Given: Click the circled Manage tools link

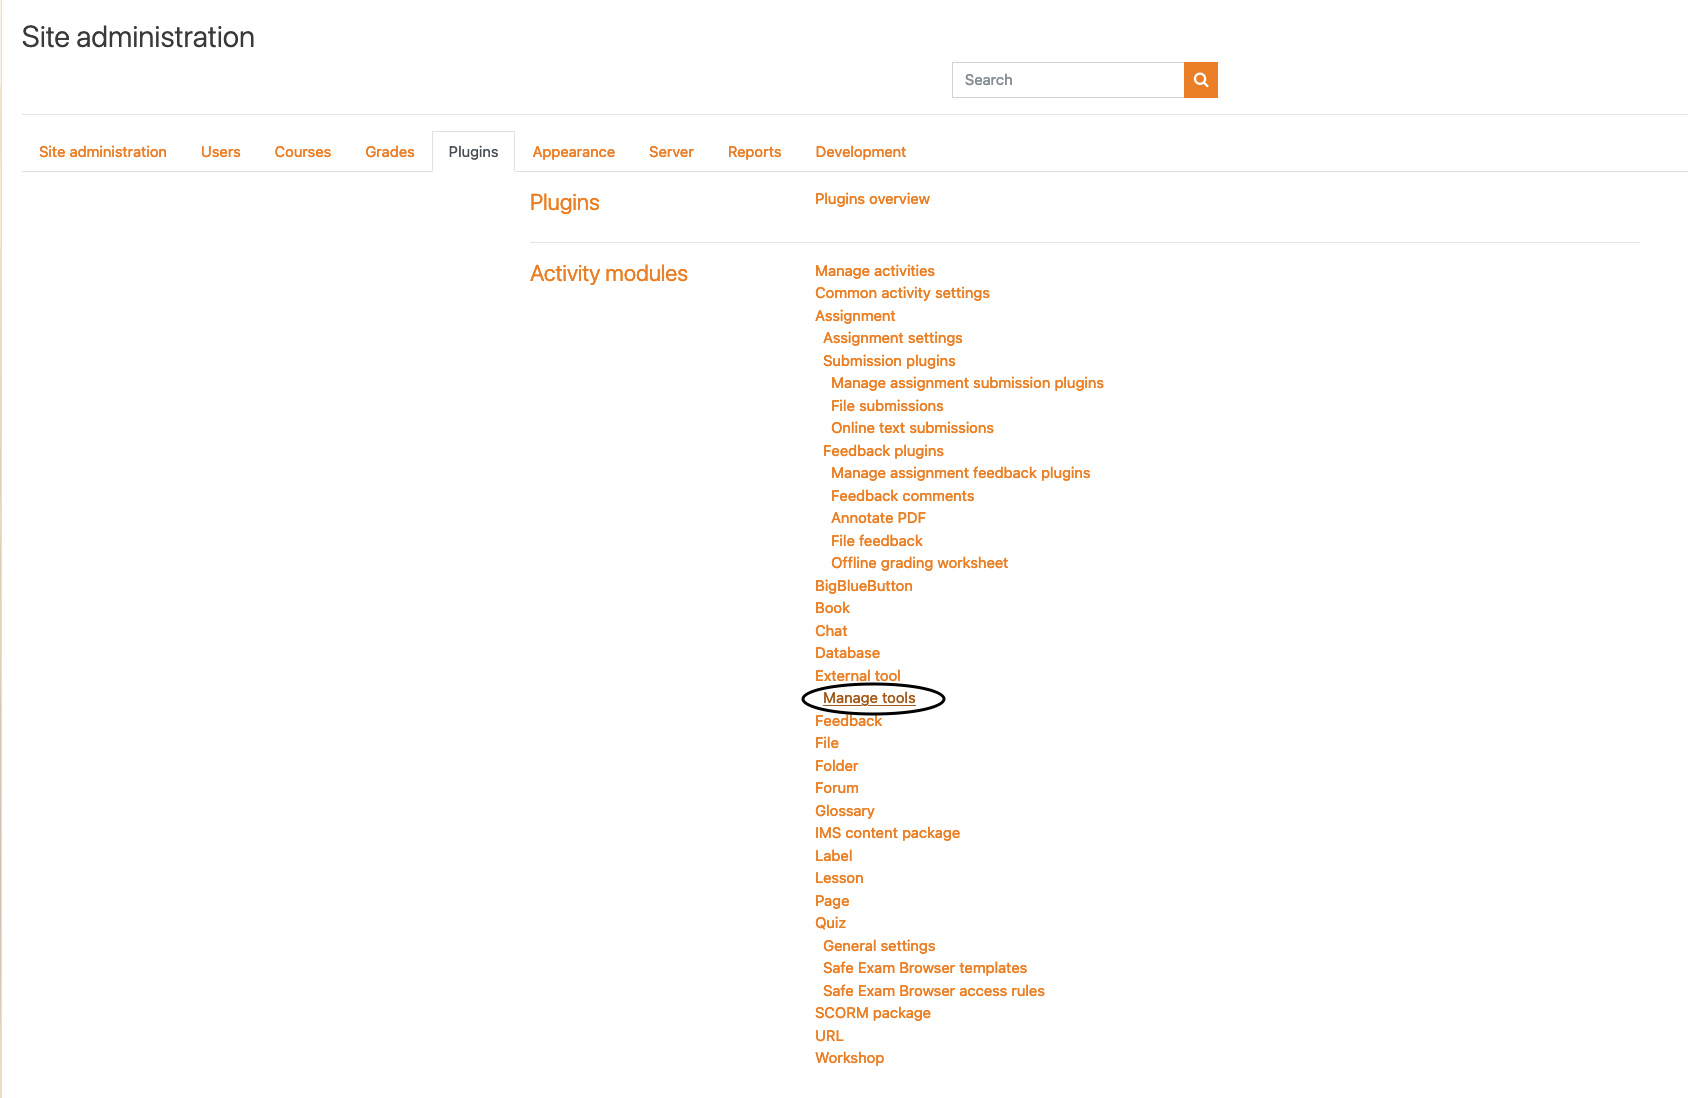Looking at the screenshot, I should 869,698.
